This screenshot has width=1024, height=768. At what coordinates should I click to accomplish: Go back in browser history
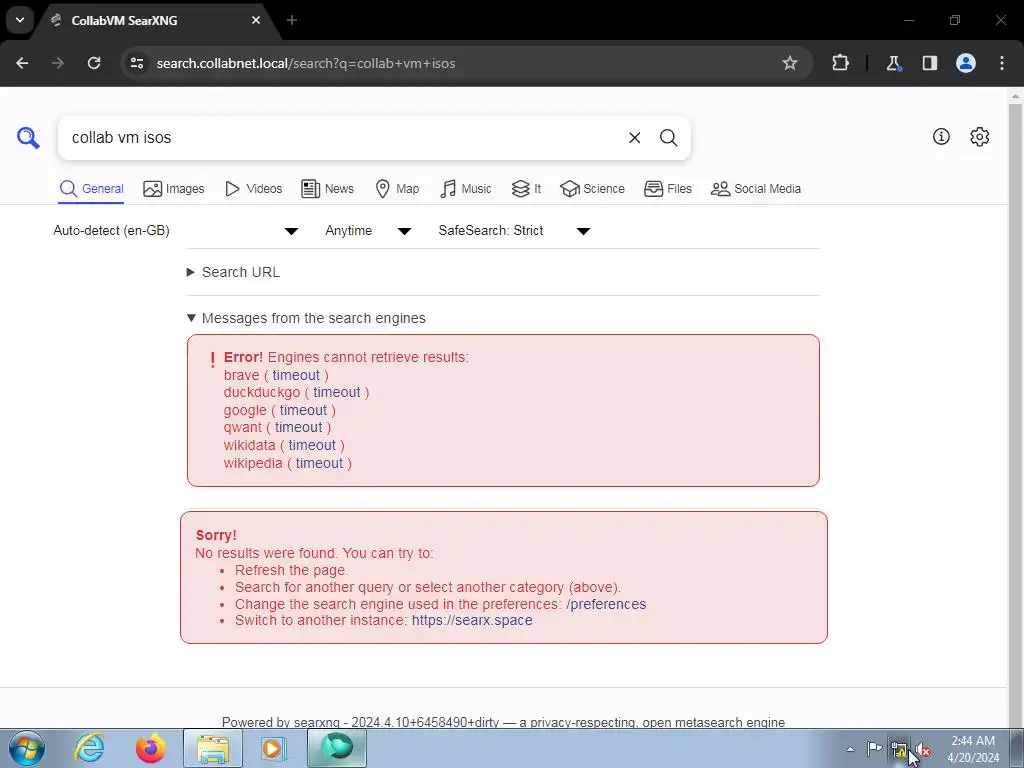pos(22,63)
